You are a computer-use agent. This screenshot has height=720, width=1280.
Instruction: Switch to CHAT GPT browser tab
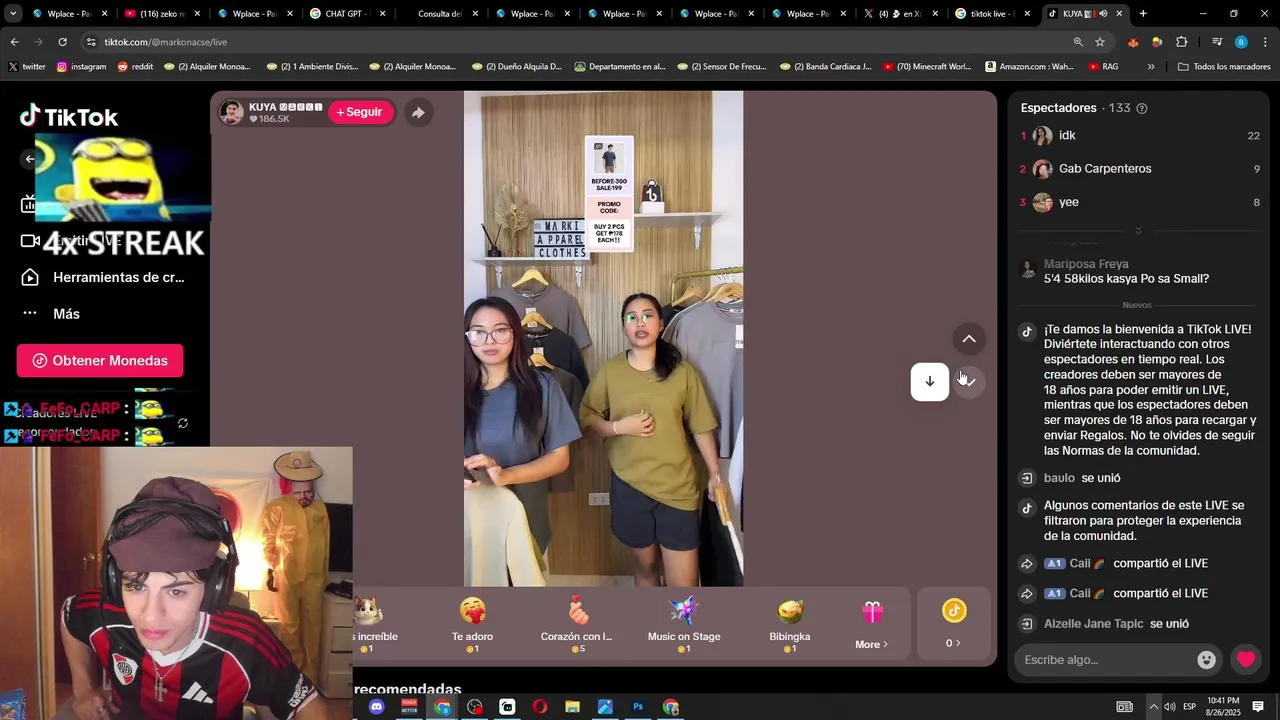(345, 14)
